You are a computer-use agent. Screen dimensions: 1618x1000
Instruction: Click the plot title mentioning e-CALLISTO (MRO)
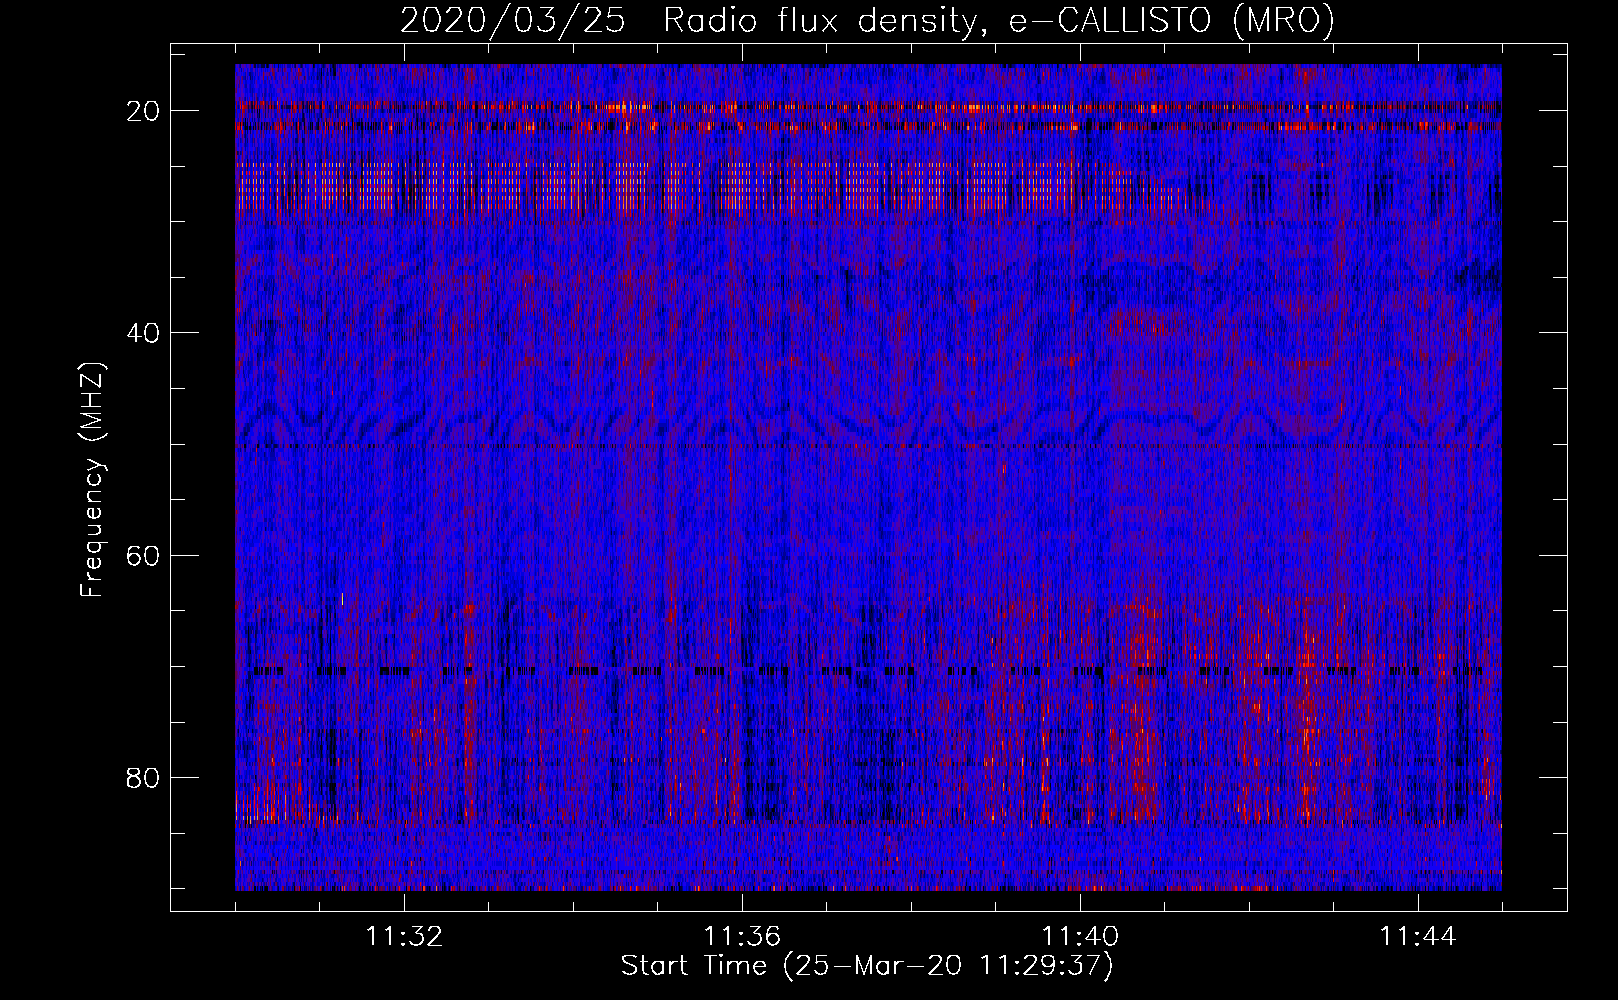pyautogui.click(x=867, y=21)
